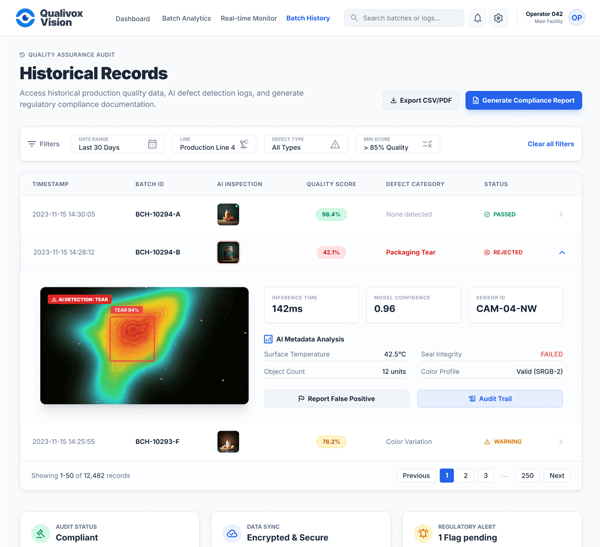This screenshot has height=547, width=600.
Task: Switch to the Real-time Monitor tab
Action: coord(248,18)
